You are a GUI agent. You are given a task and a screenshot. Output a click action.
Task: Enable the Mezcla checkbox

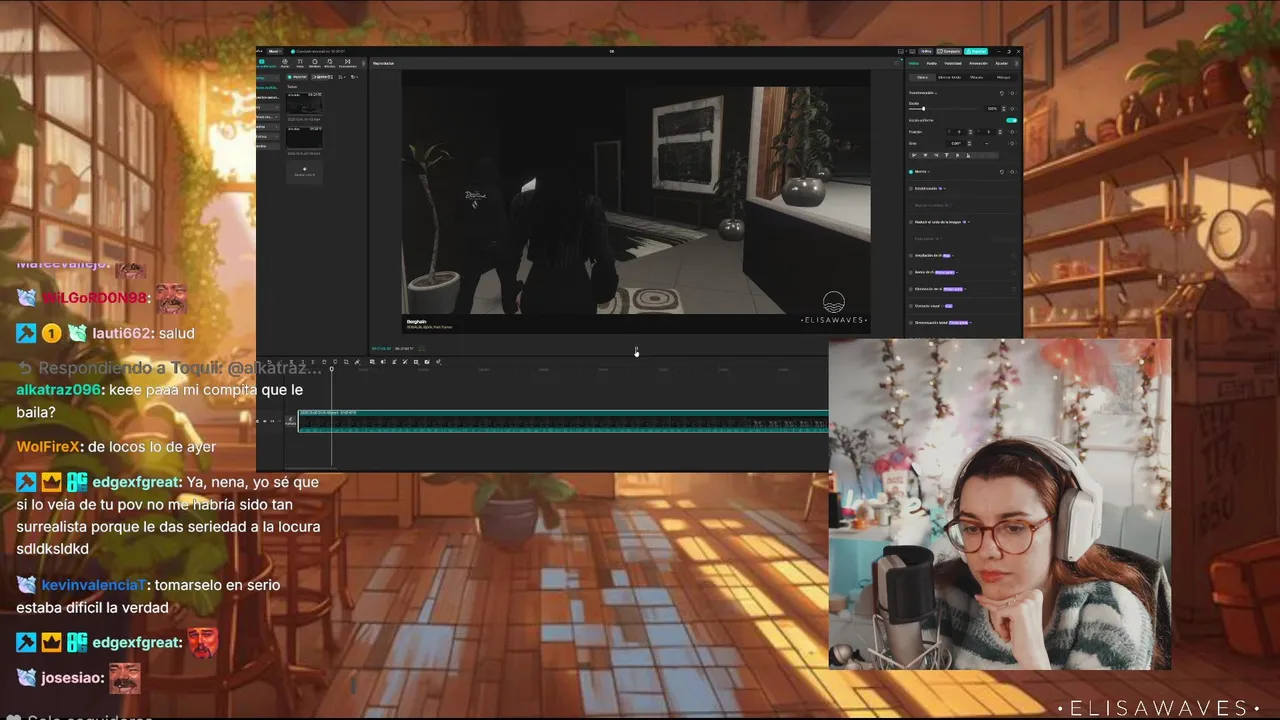tap(911, 172)
